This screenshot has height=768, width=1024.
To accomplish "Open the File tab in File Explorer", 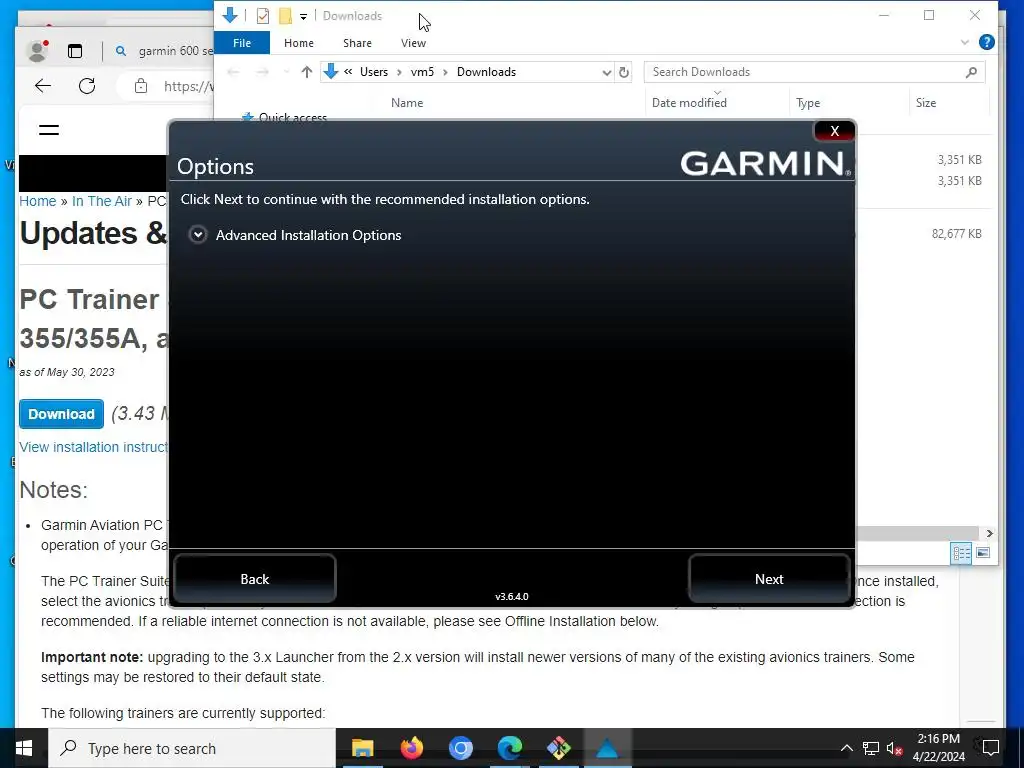I will pos(242,42).
